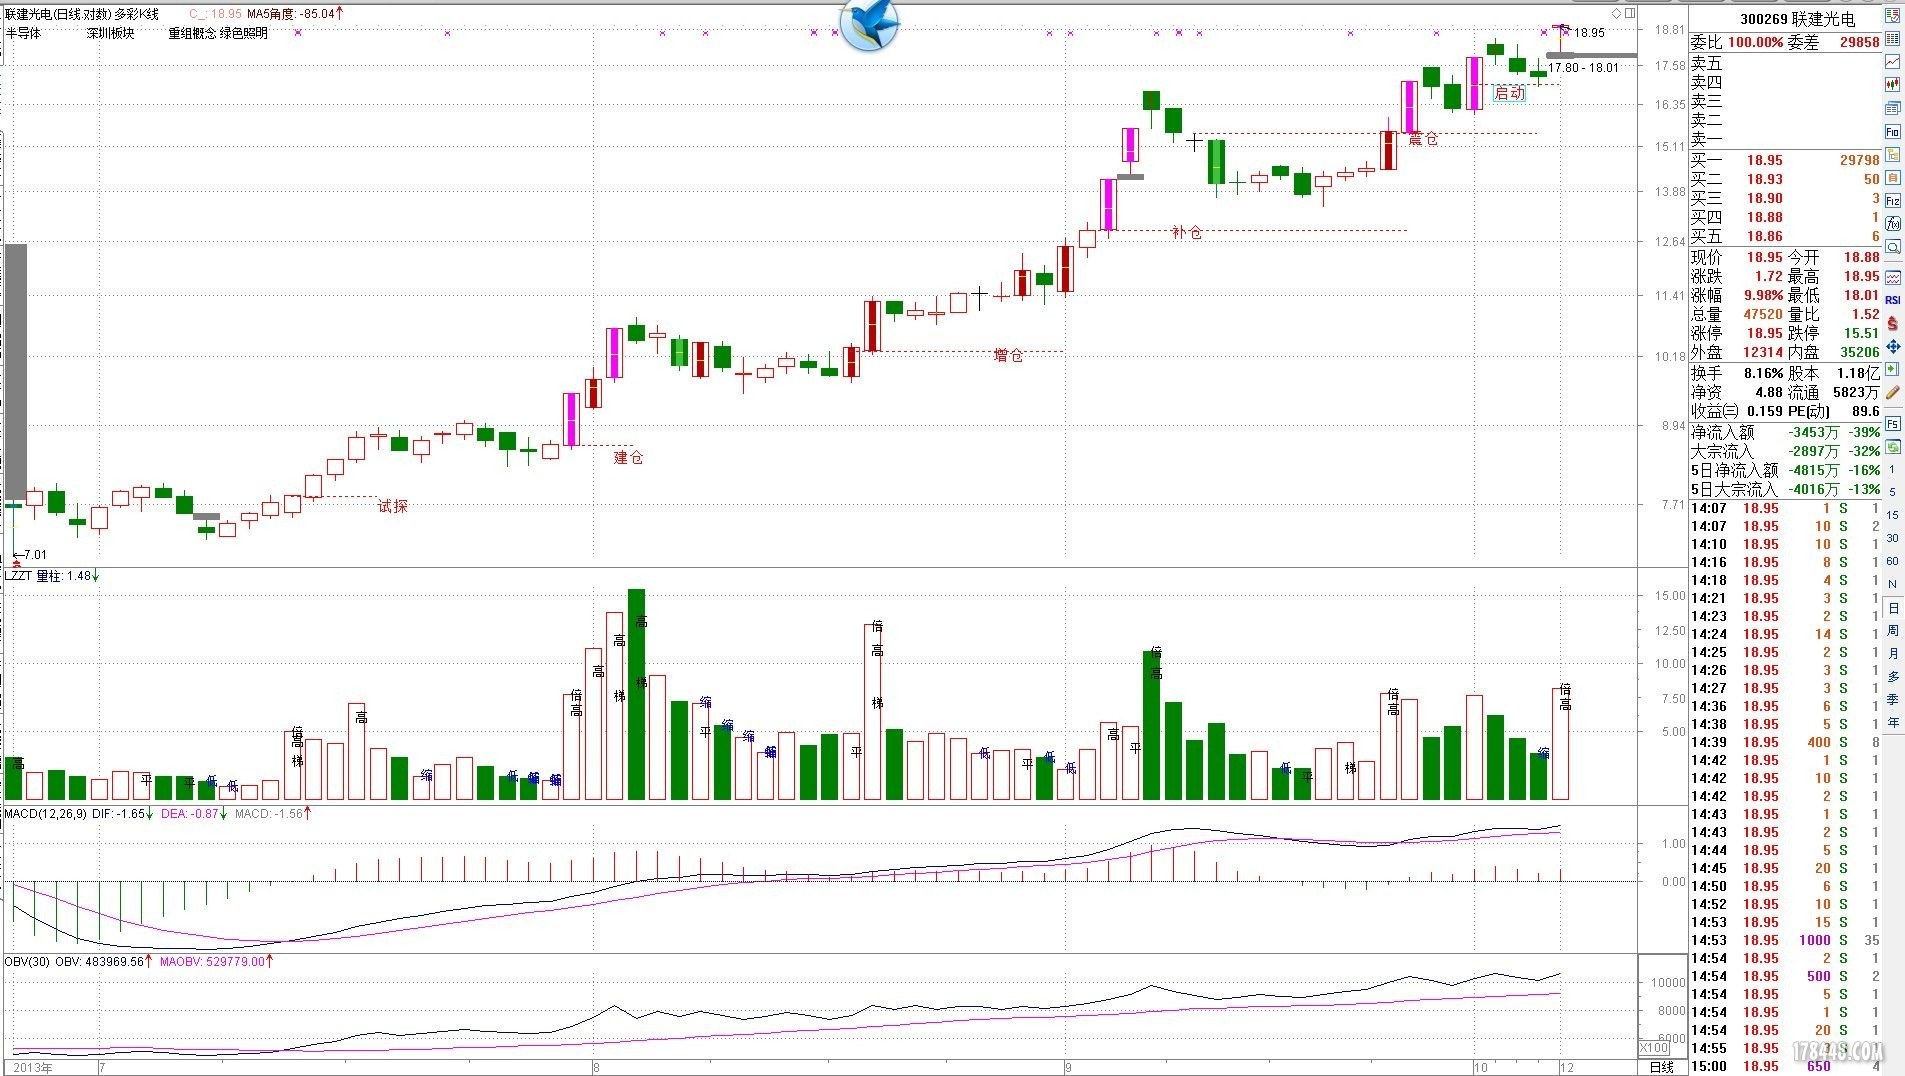This screenshot has height=1076, width=1905.
Task: Click the 重组概念 concept label
Action: (192, 33)
